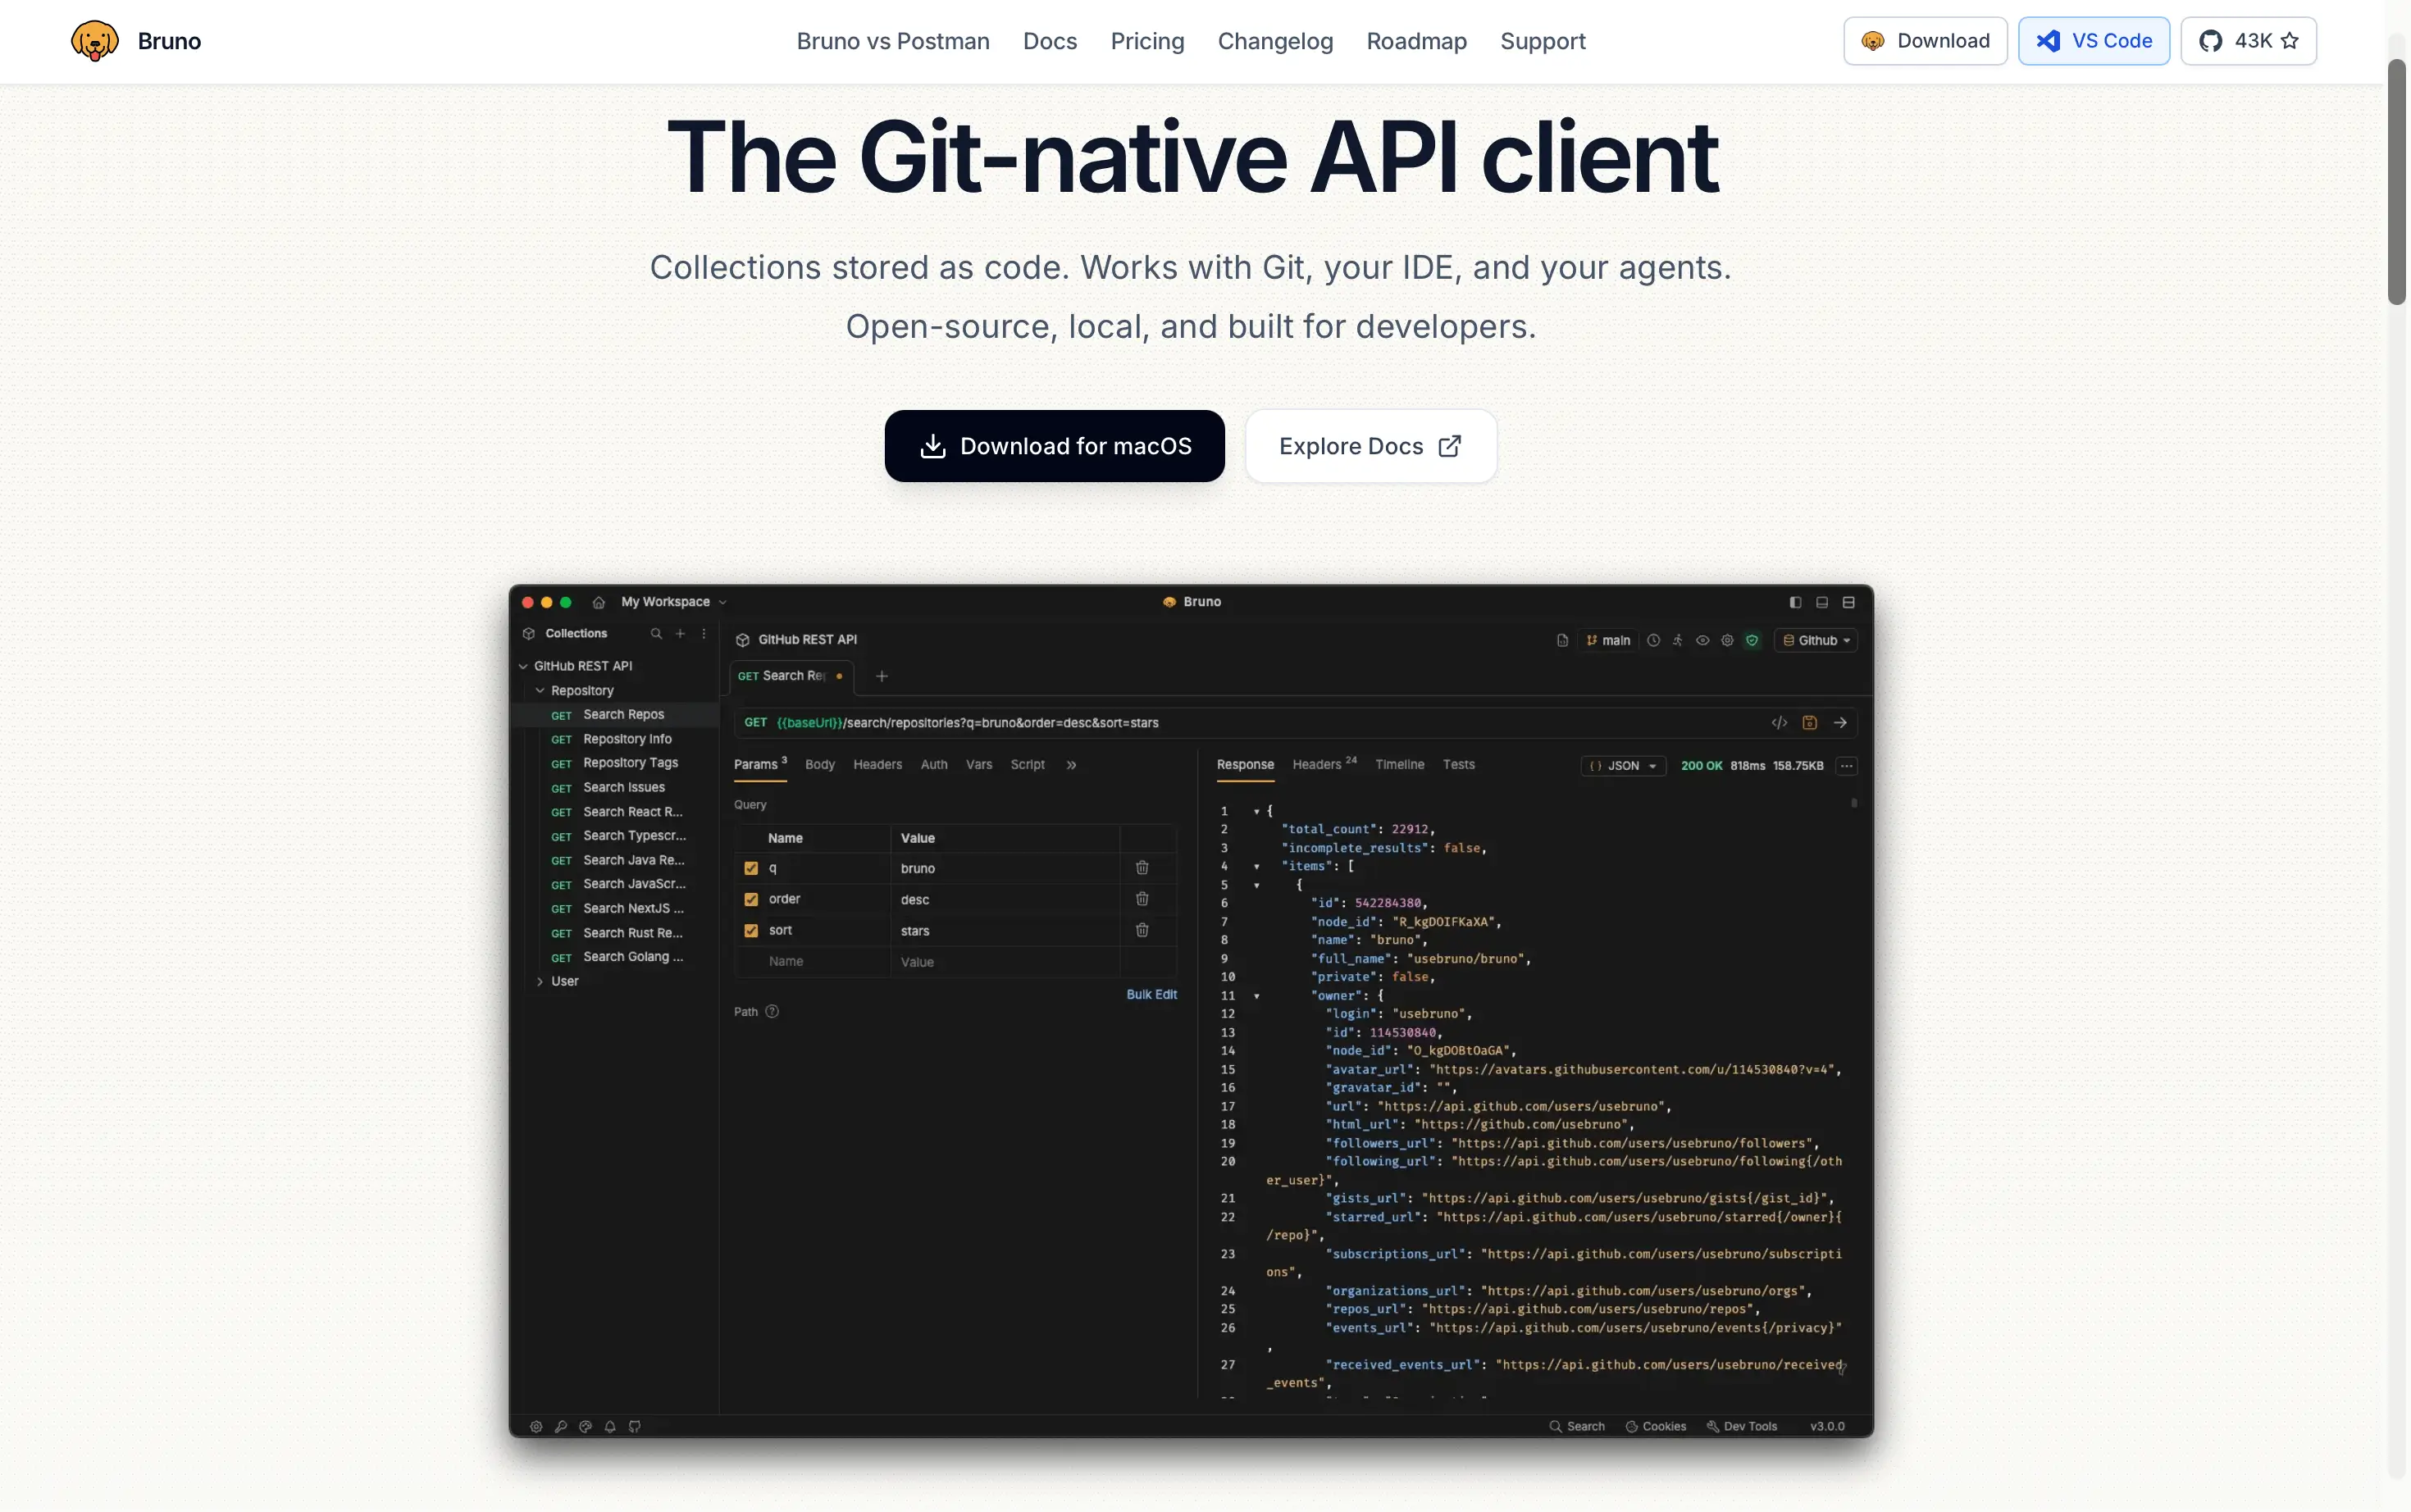2411x1512 pixels.
Task: Uncheck the order parameter checkbox
Action: point(751,900)
